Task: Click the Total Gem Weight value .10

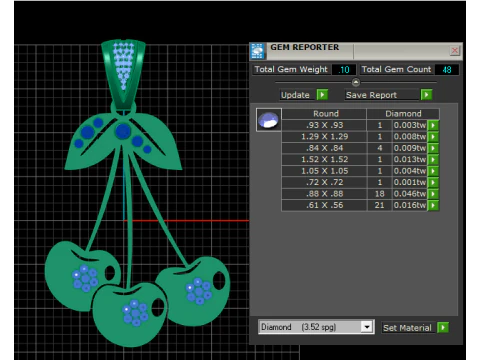Action: 344,70
